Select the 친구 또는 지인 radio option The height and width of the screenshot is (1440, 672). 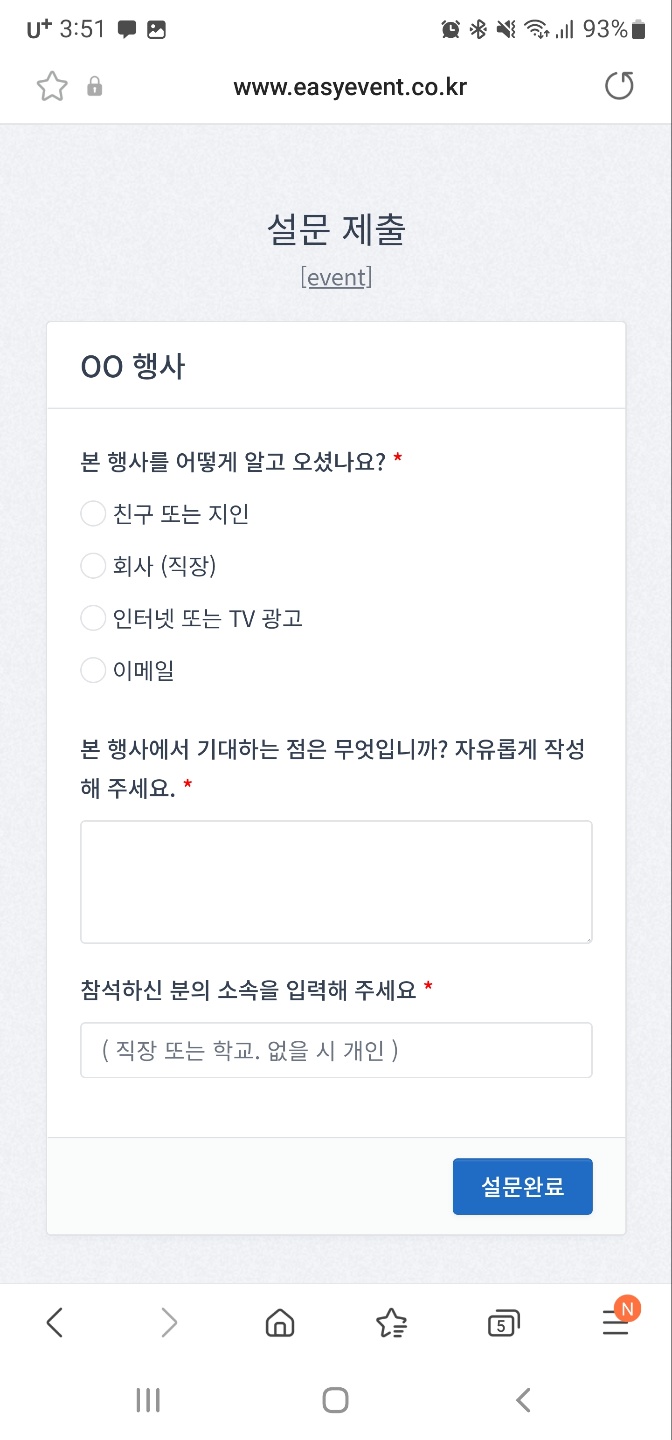93,514
